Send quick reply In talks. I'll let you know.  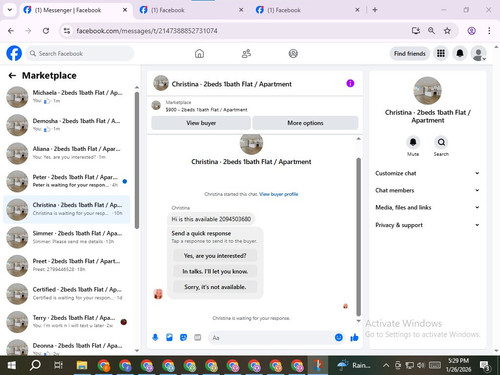click(215, 271)
